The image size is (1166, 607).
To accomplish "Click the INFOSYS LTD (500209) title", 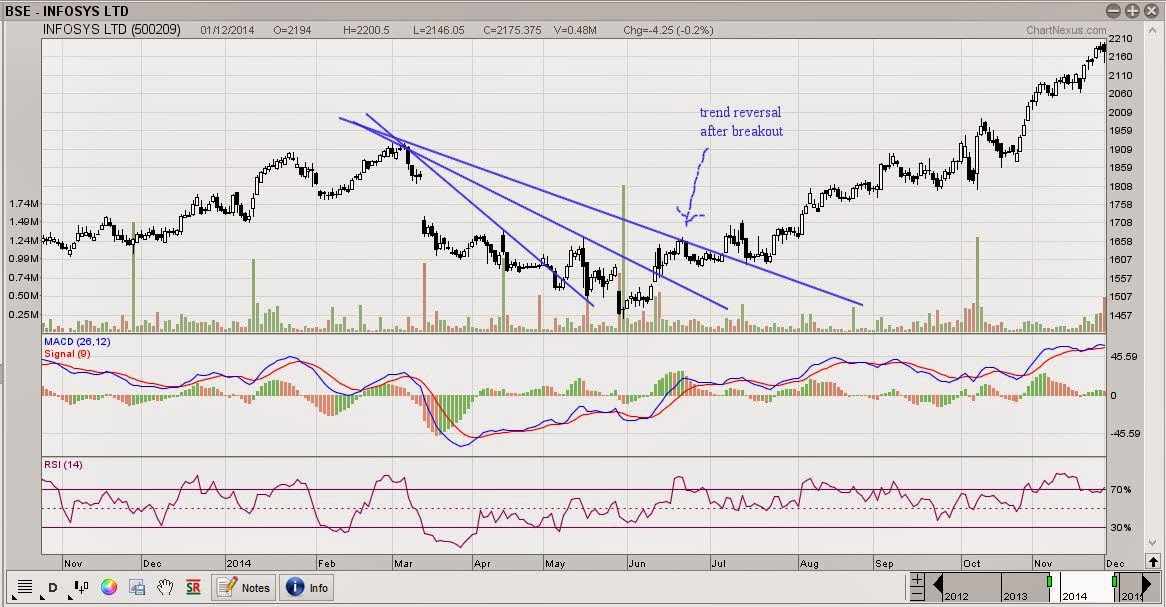I will pos(112,30).
